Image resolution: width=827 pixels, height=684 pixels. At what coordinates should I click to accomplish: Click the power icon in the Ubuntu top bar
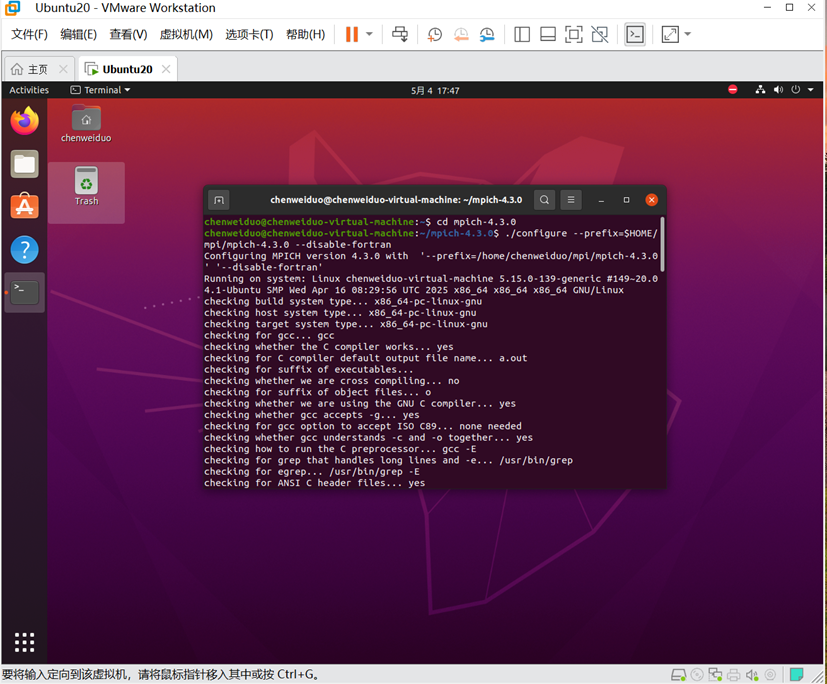click(x=795, y=90)
